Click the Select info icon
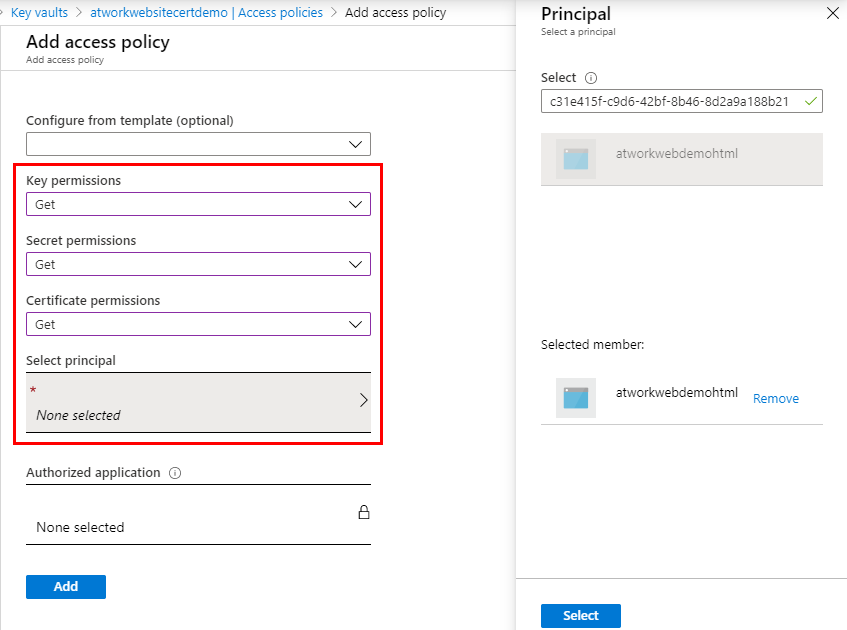 click(591, 78)
